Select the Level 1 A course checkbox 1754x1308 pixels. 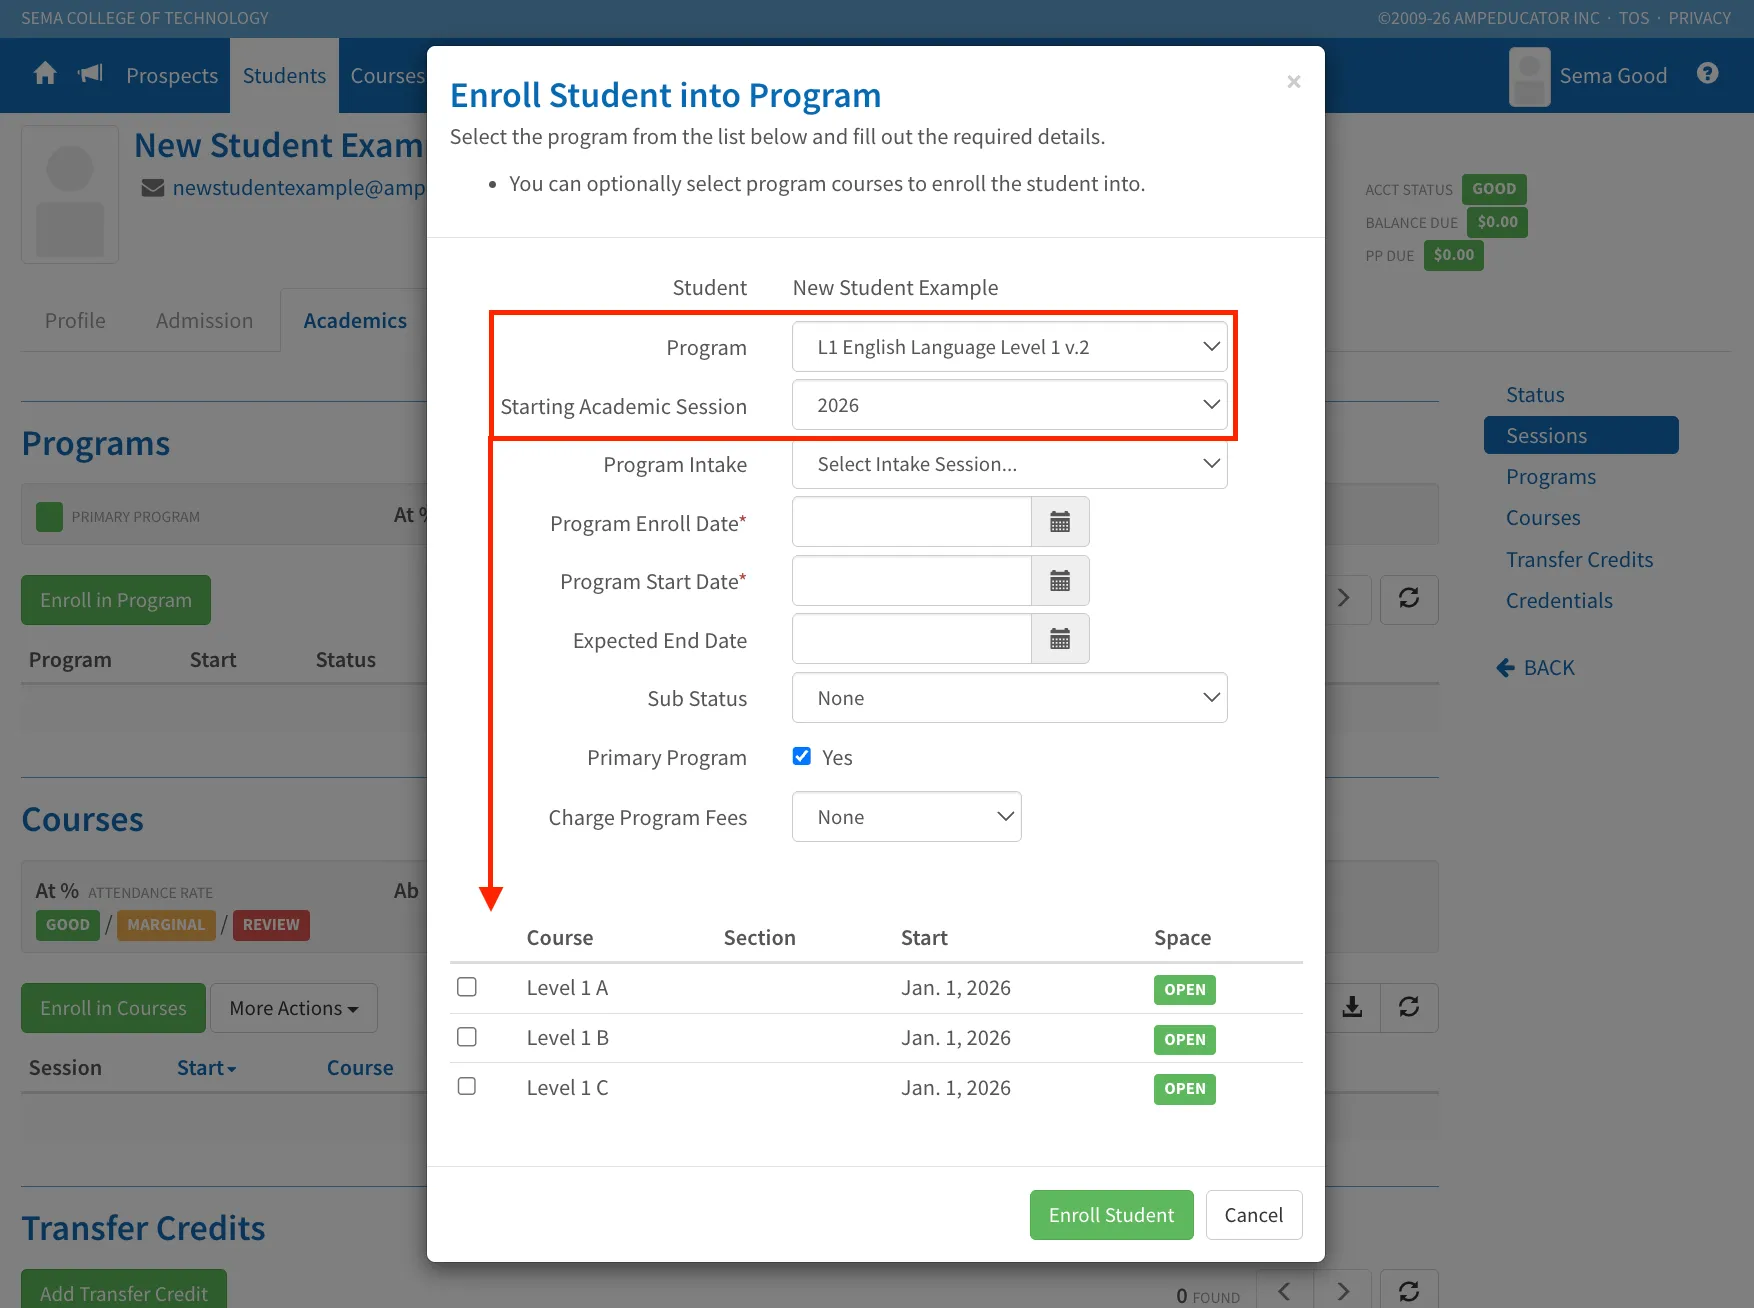point(467,987)
